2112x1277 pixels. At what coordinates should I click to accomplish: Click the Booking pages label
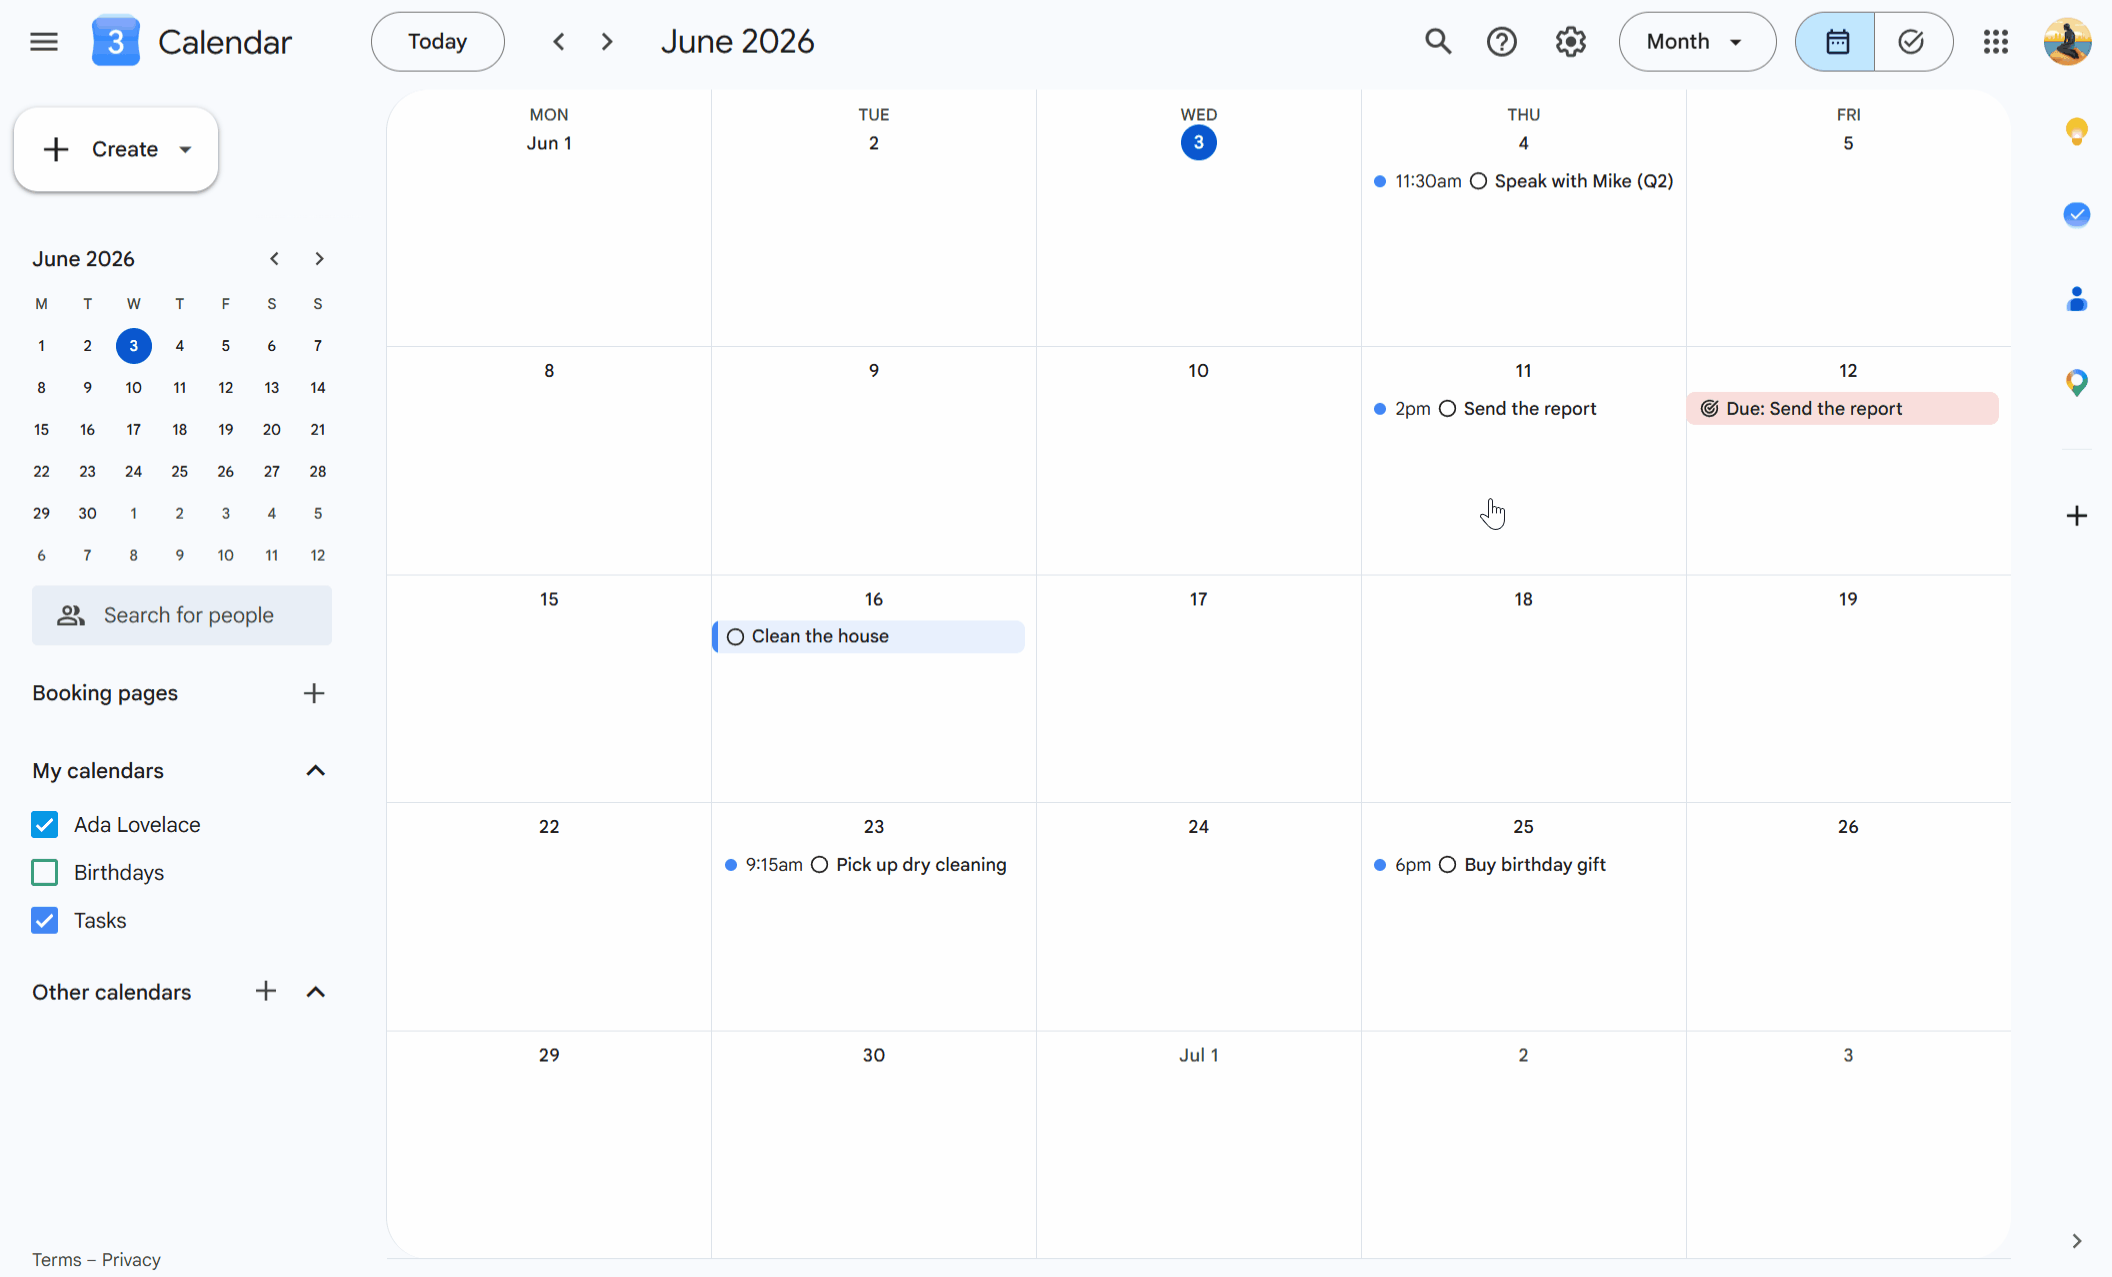click(105, 694)
